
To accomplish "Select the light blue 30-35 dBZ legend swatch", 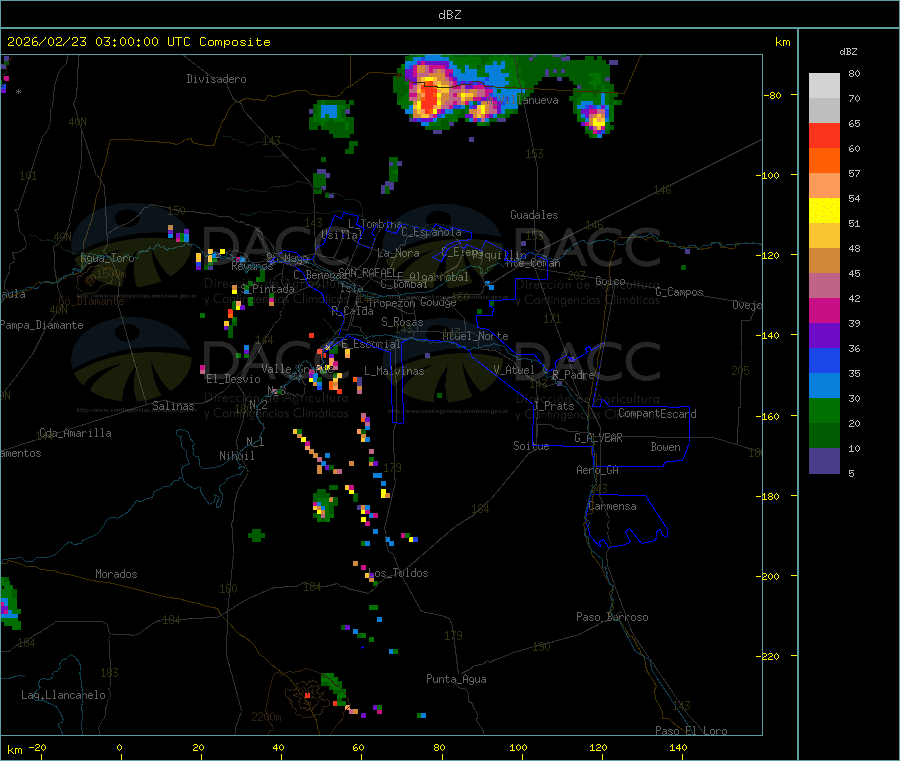I will click(824, 386).
